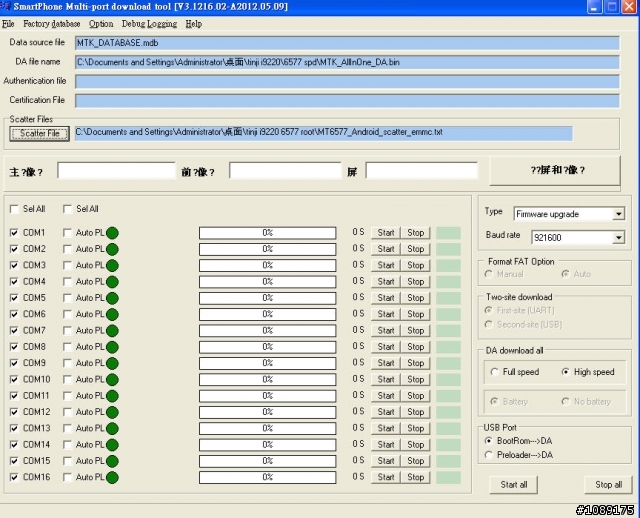The width and height of the screenshot is (640, 518).
Task: Enable Auto PL for COM7
Action: pyautogui.click(x=67, y=331)
